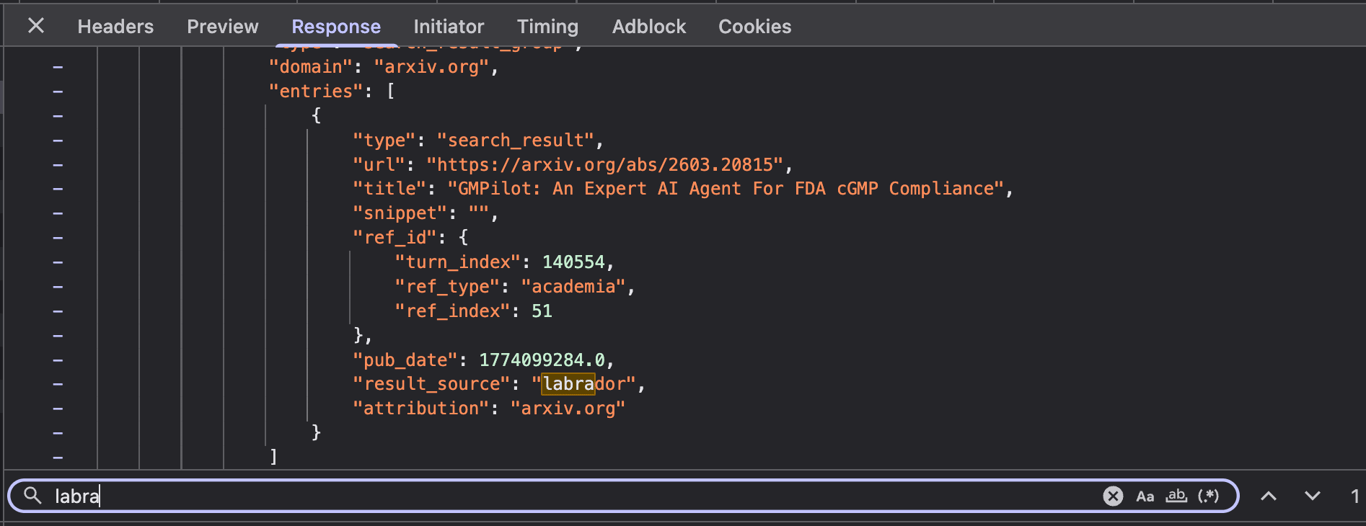This screenshot has width=1366, height=526.
Task: Open the Initiator tab
Action: (448, 27)
